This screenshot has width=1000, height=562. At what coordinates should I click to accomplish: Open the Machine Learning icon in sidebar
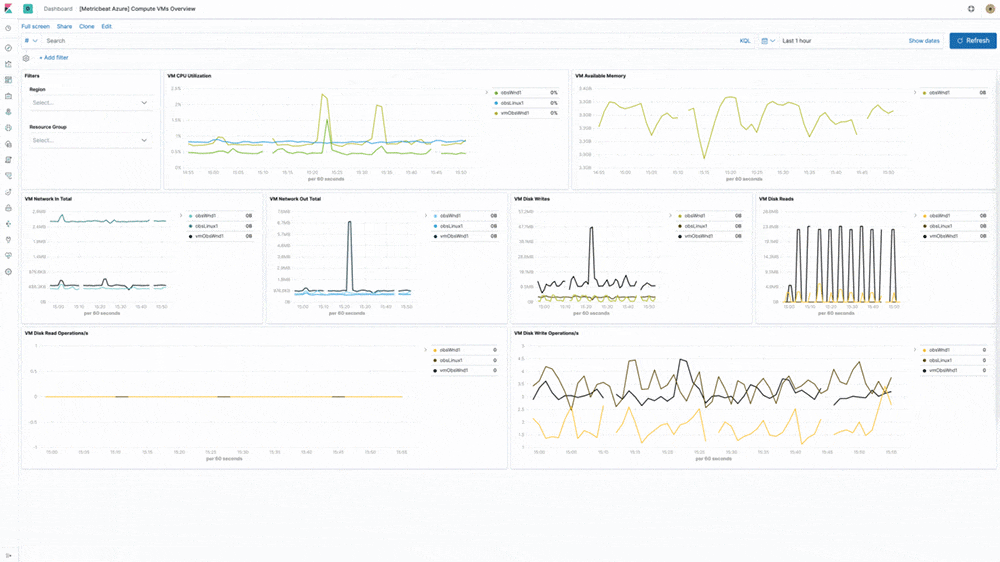8,128
